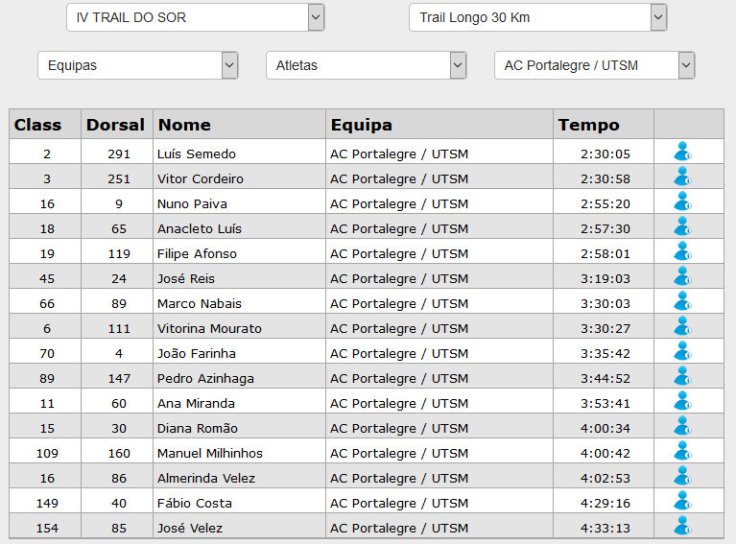736x544 pixels.
Task: Expand the Trail Longo 30 Km race dropdown
Action: click(537, 17)
